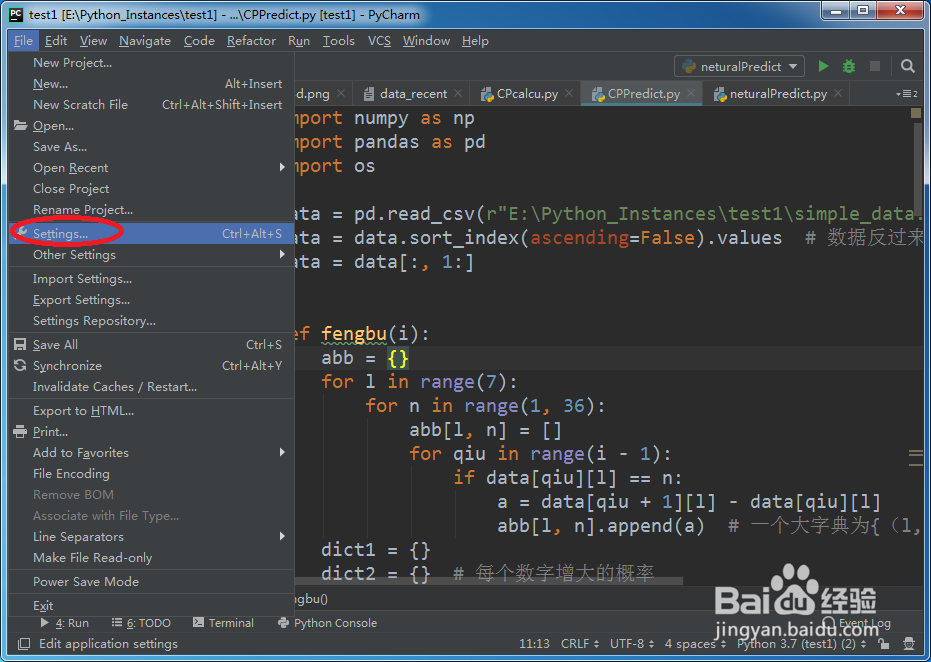Open Settings Repository... entry
The image size is (931, 662).
click(x=151, y=321)
